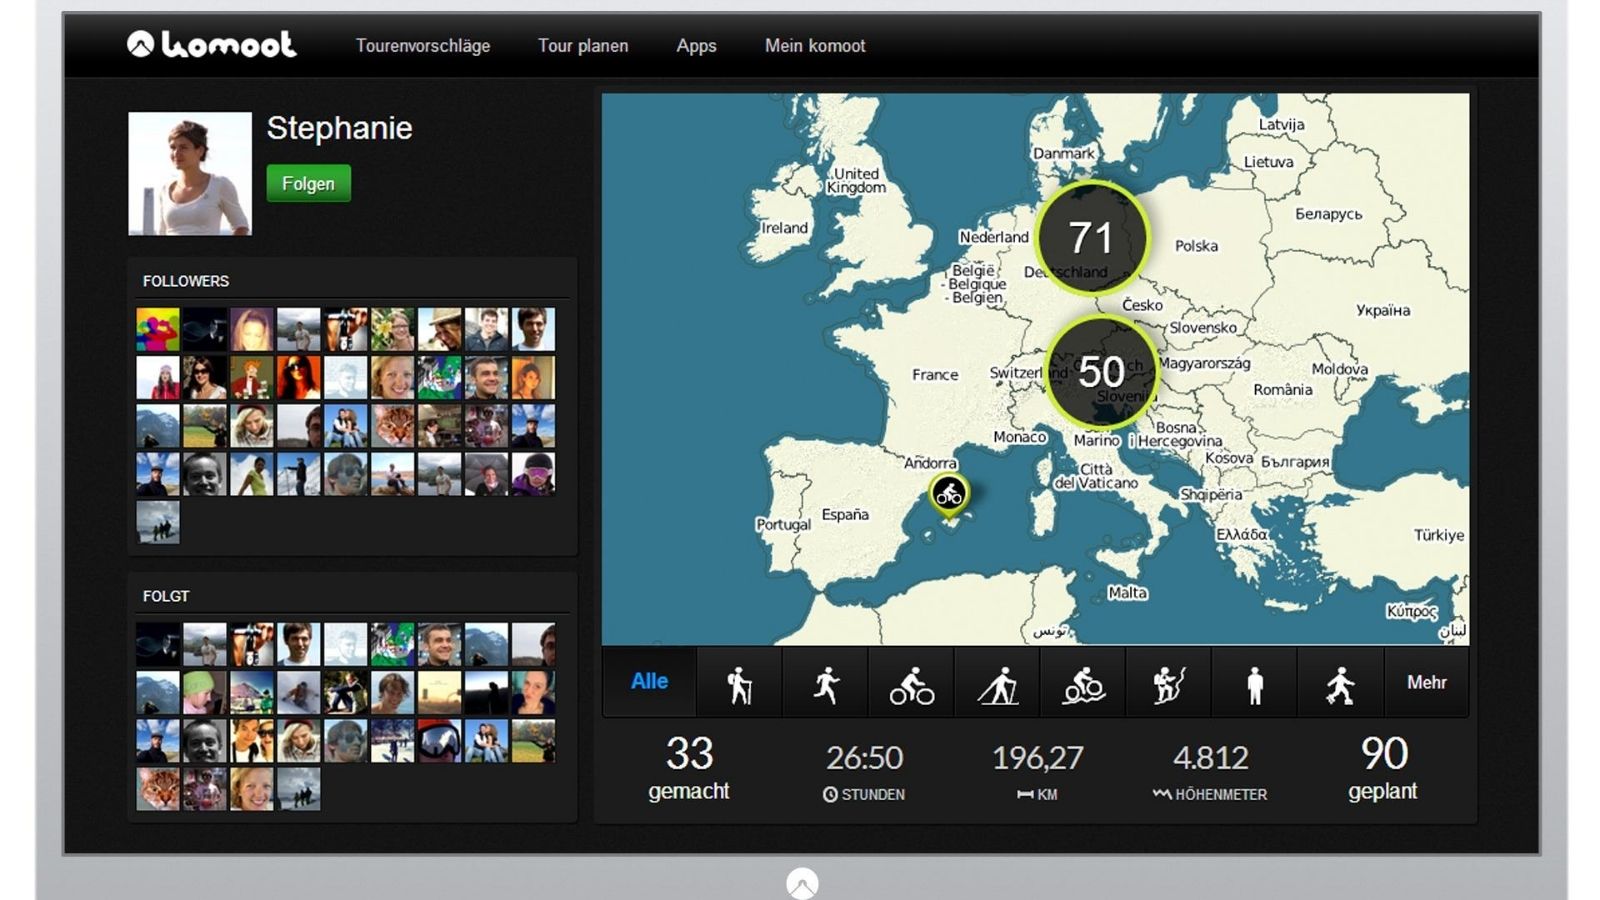
Task: Click the Magyarország label on the map
Action: click(x=1204, y=363)
